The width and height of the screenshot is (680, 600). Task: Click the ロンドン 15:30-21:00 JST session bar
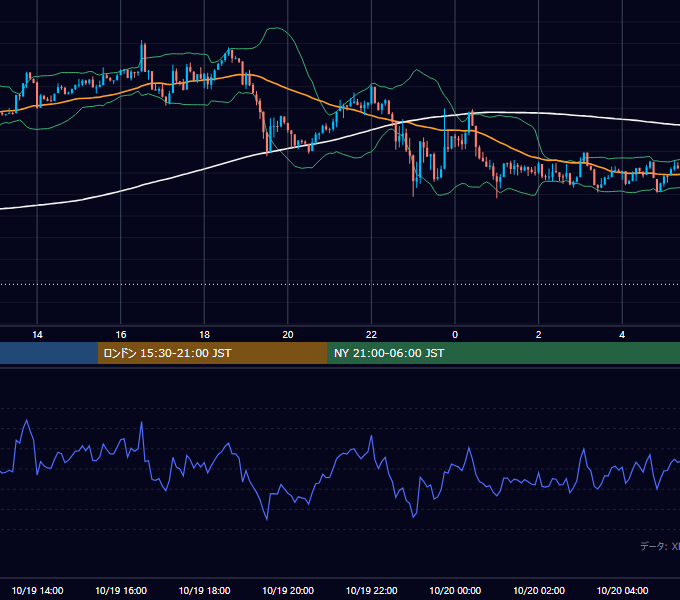point(212,353)
